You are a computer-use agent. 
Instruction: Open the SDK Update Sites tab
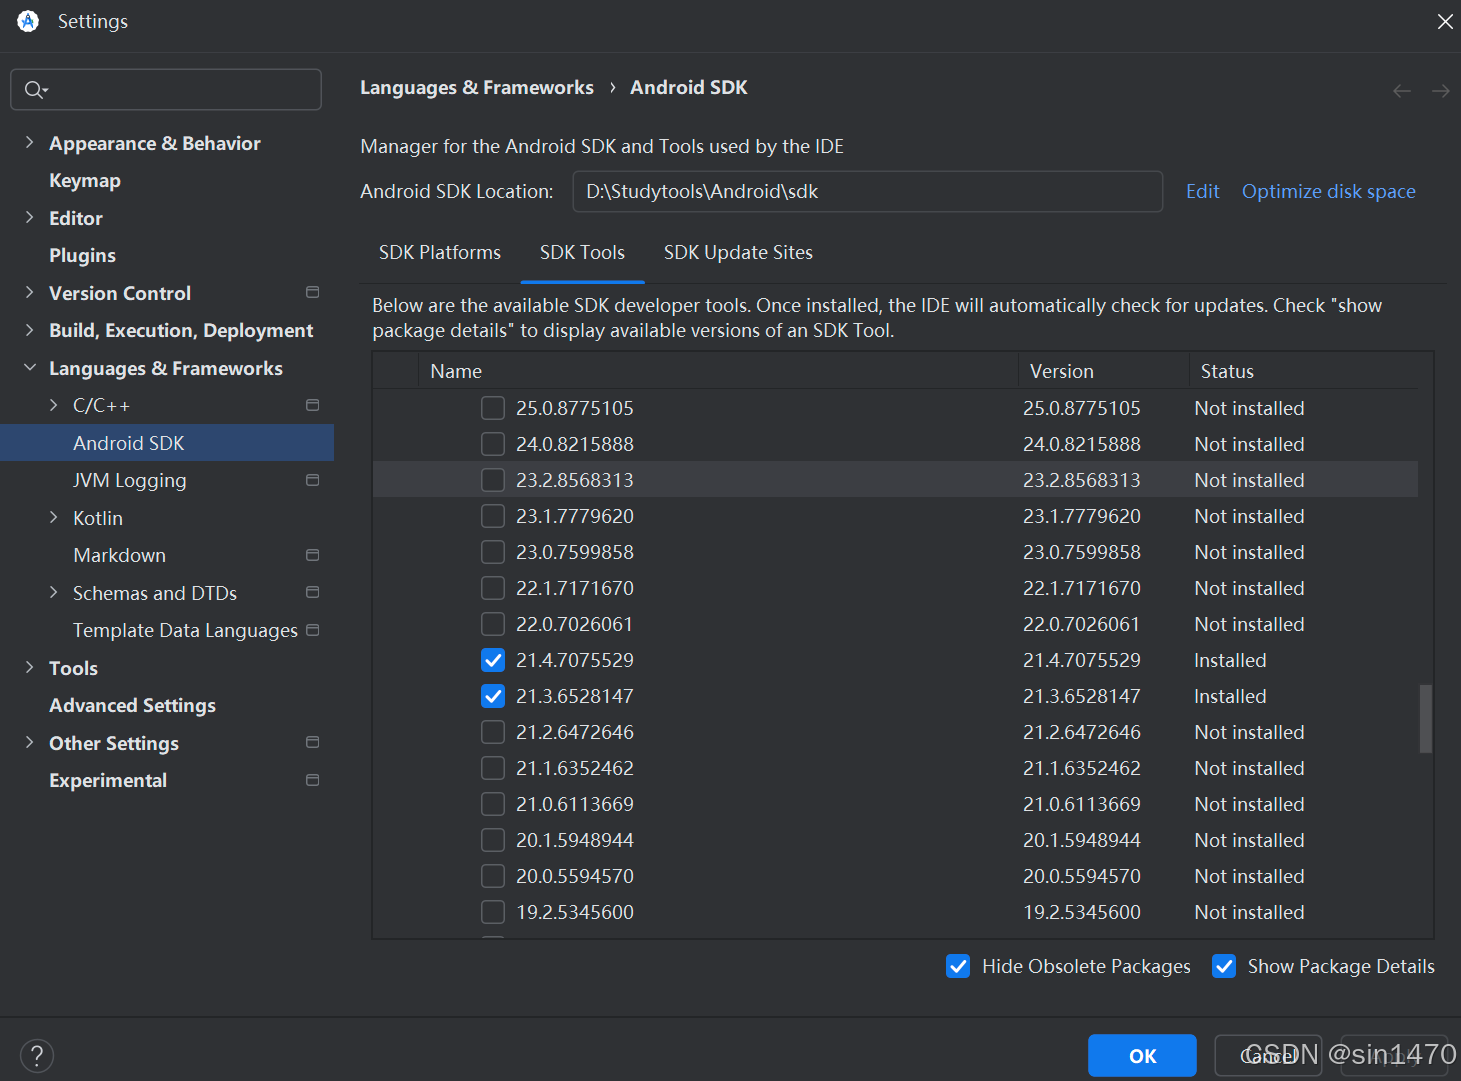click(738, 253)
